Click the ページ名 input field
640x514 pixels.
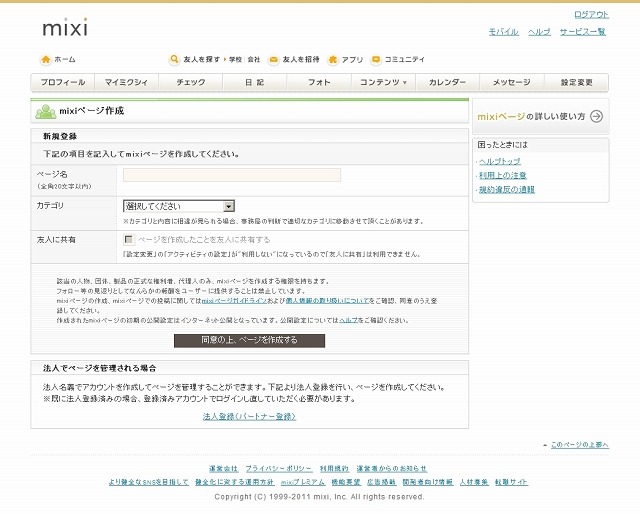[x=232, y=175]
